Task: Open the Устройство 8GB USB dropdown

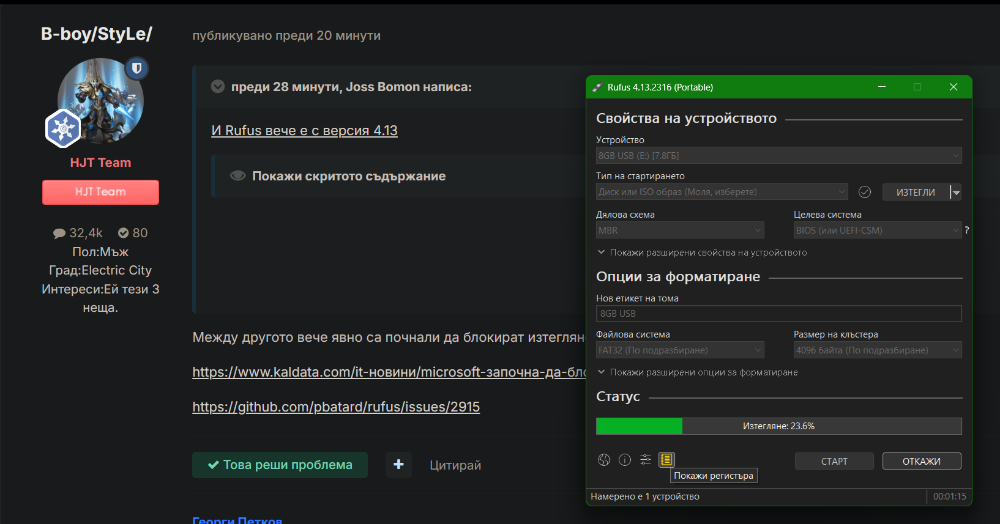Action: click(x=779, y=156)
